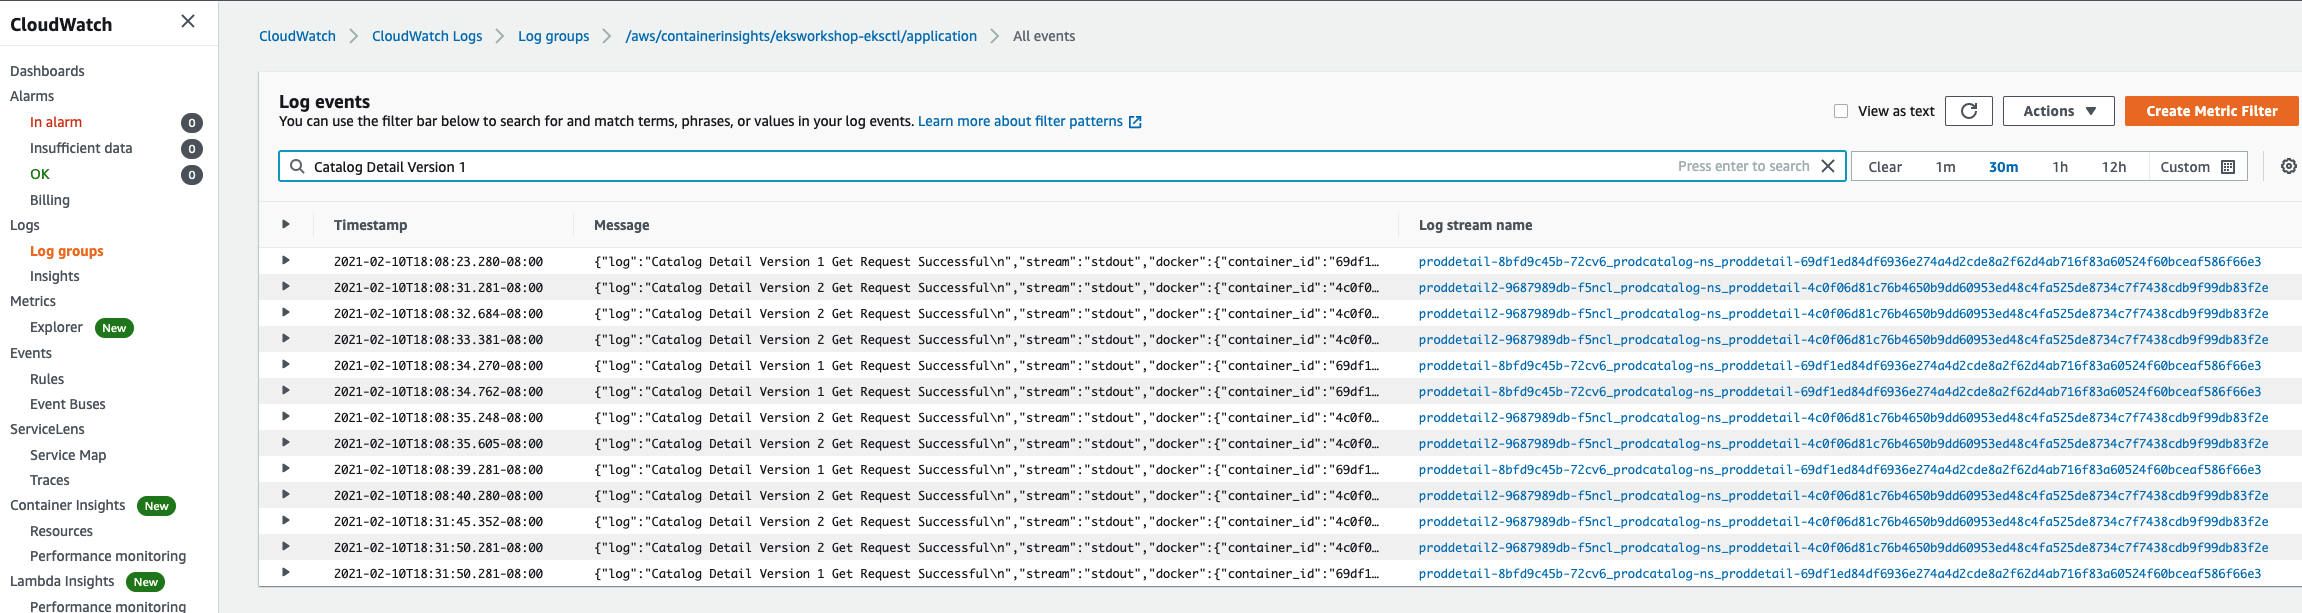Open Log groups breadcrumb link
The width and height of the screenshot is (2302, 613).
point(553,36)
